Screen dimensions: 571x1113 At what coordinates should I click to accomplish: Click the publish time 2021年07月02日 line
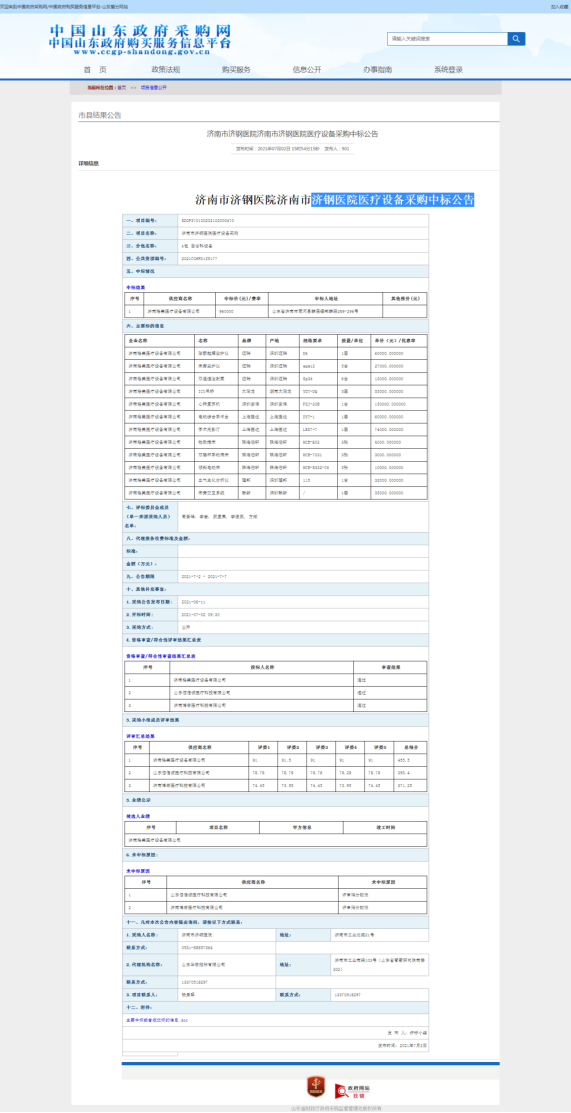coord(279,149)
